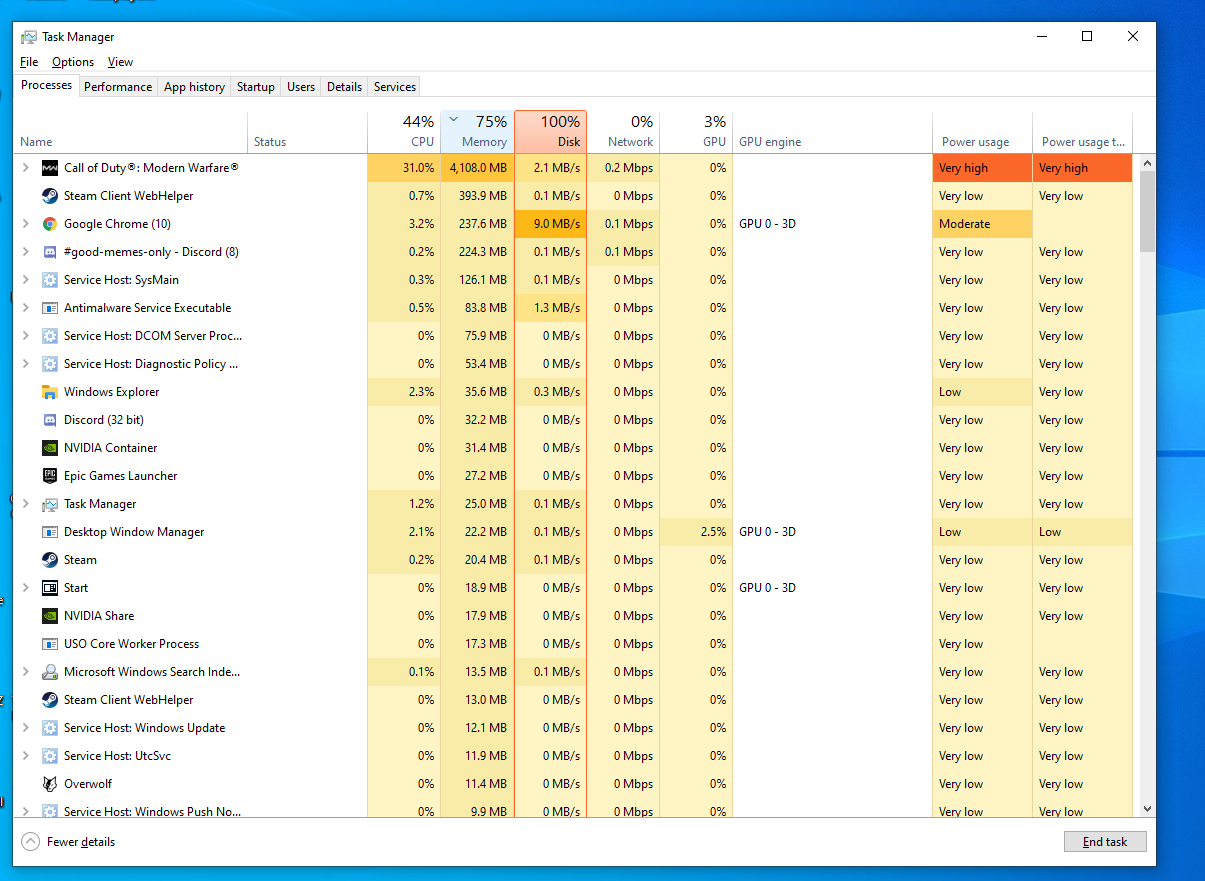Viewport: 1205px width, 881px height.
Task: Open the View menu
Action: pyautogui.click(x=120, y=62)
